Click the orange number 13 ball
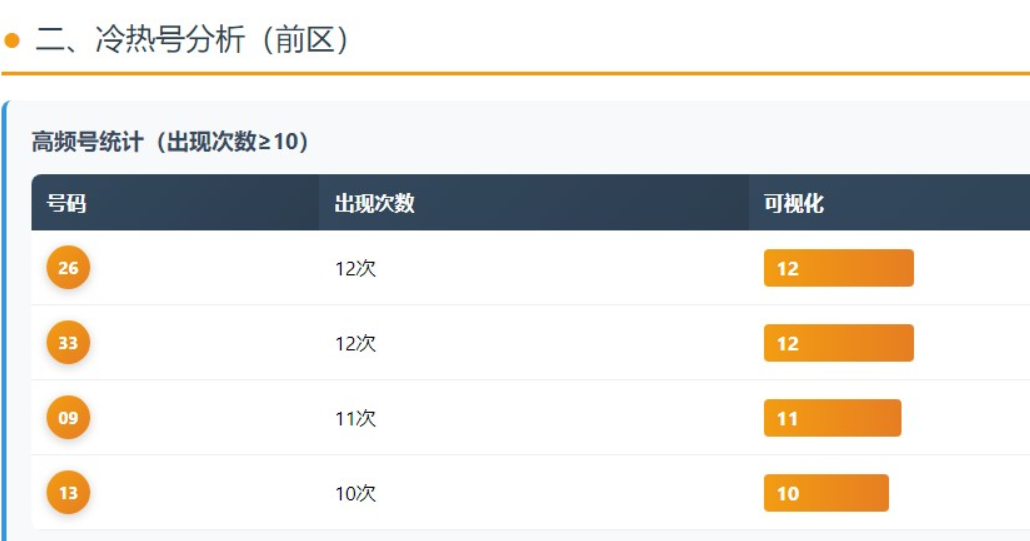Screen dimensions: 1030x541 tap(68, 492)
